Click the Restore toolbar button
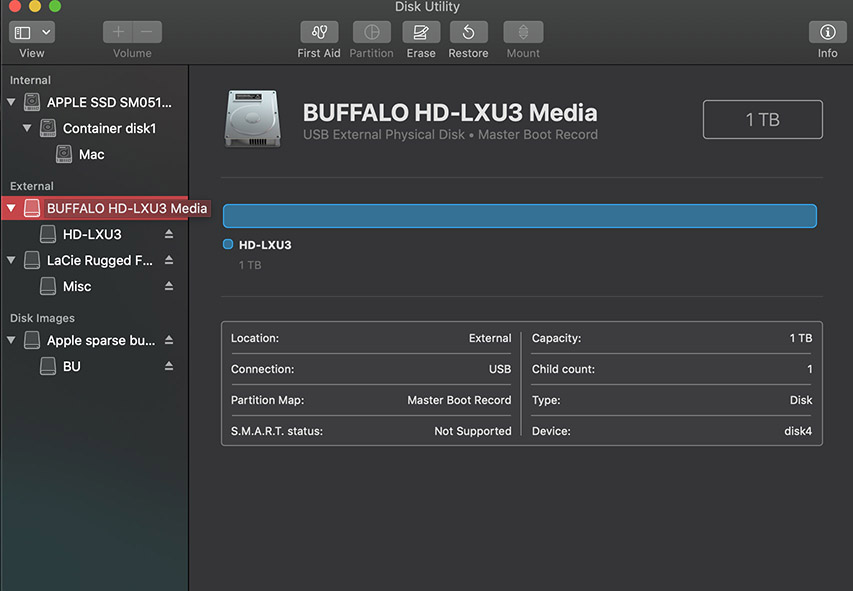This screenshot has width=853, height=591. (x=468, y=33)
